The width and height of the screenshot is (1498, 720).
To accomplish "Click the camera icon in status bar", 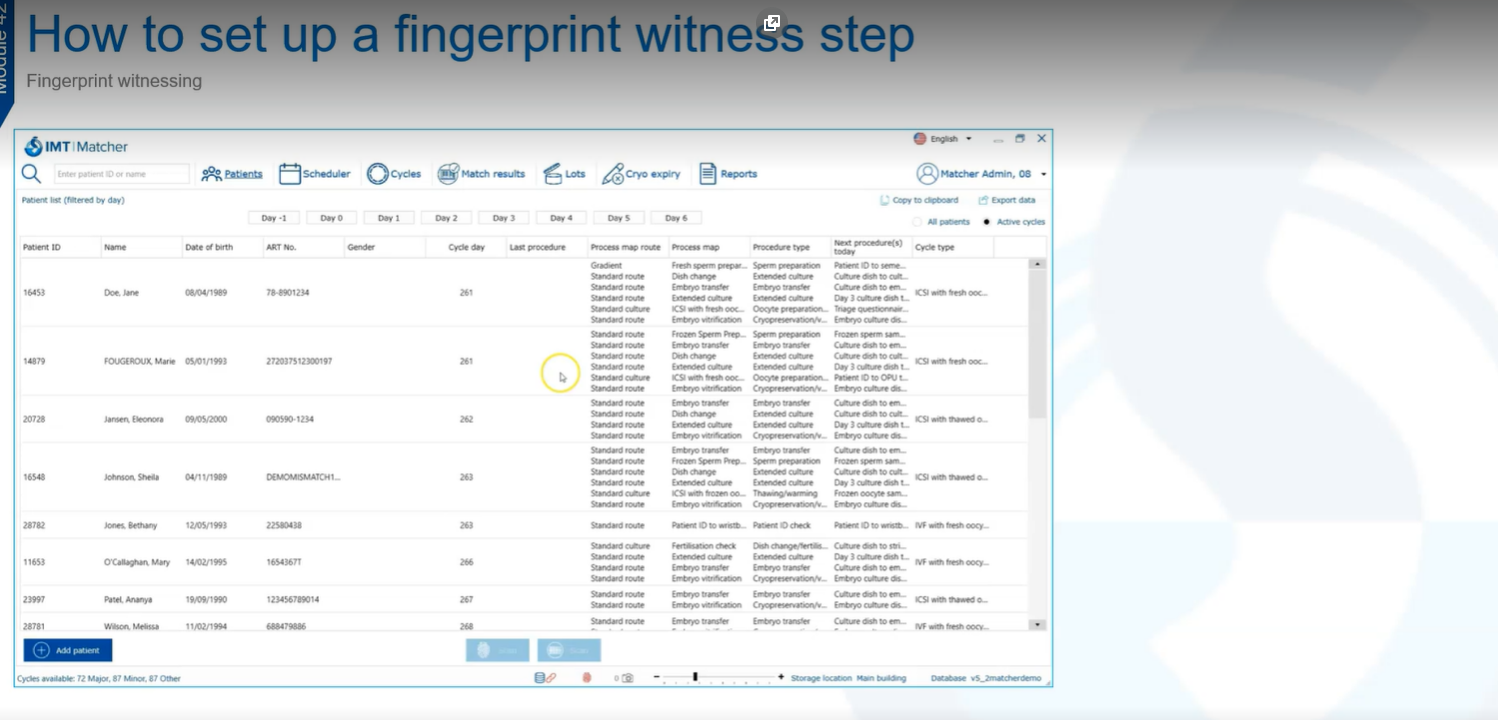I will click(627, 678).
